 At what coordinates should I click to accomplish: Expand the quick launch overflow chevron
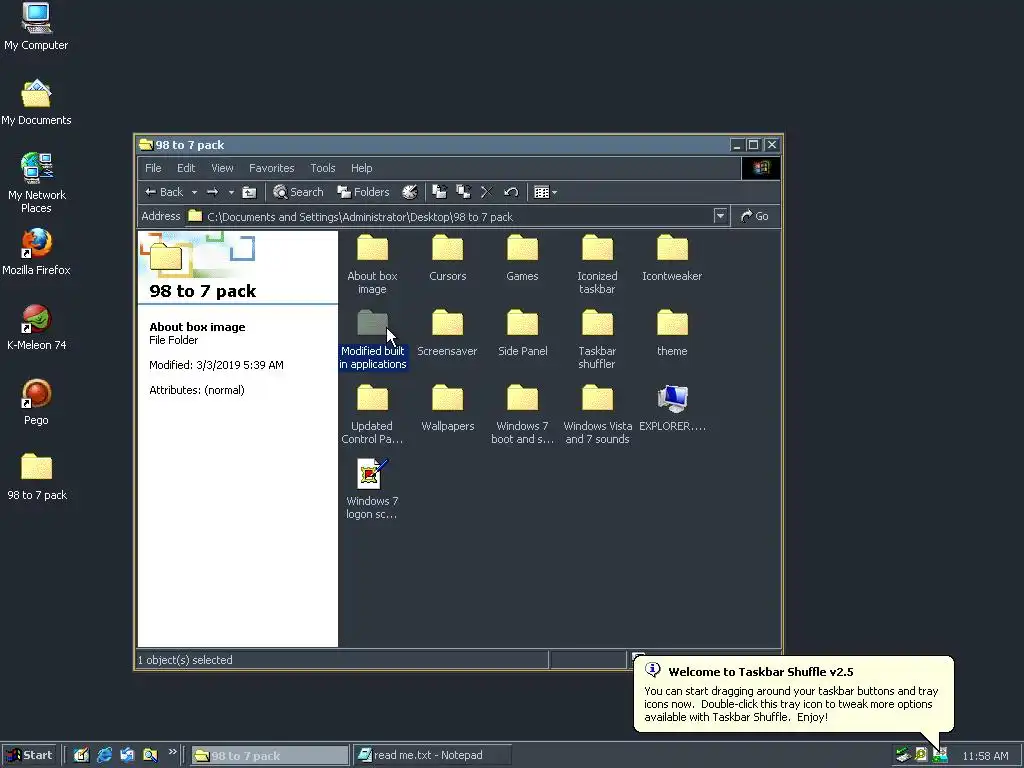pyautogui.click(x=172, y=752)
